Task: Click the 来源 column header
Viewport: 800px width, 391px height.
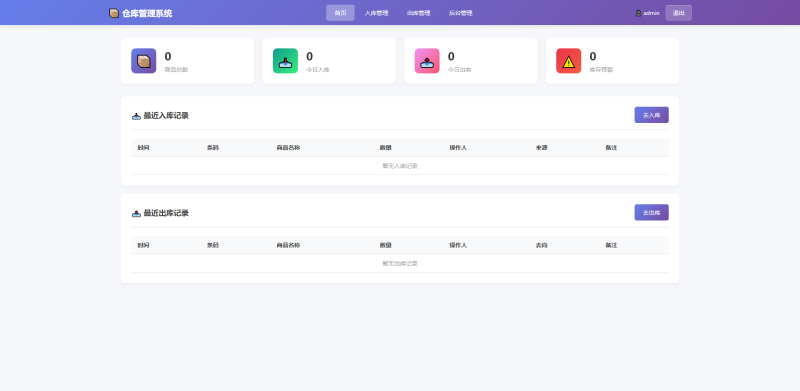Action: point(541,148)
